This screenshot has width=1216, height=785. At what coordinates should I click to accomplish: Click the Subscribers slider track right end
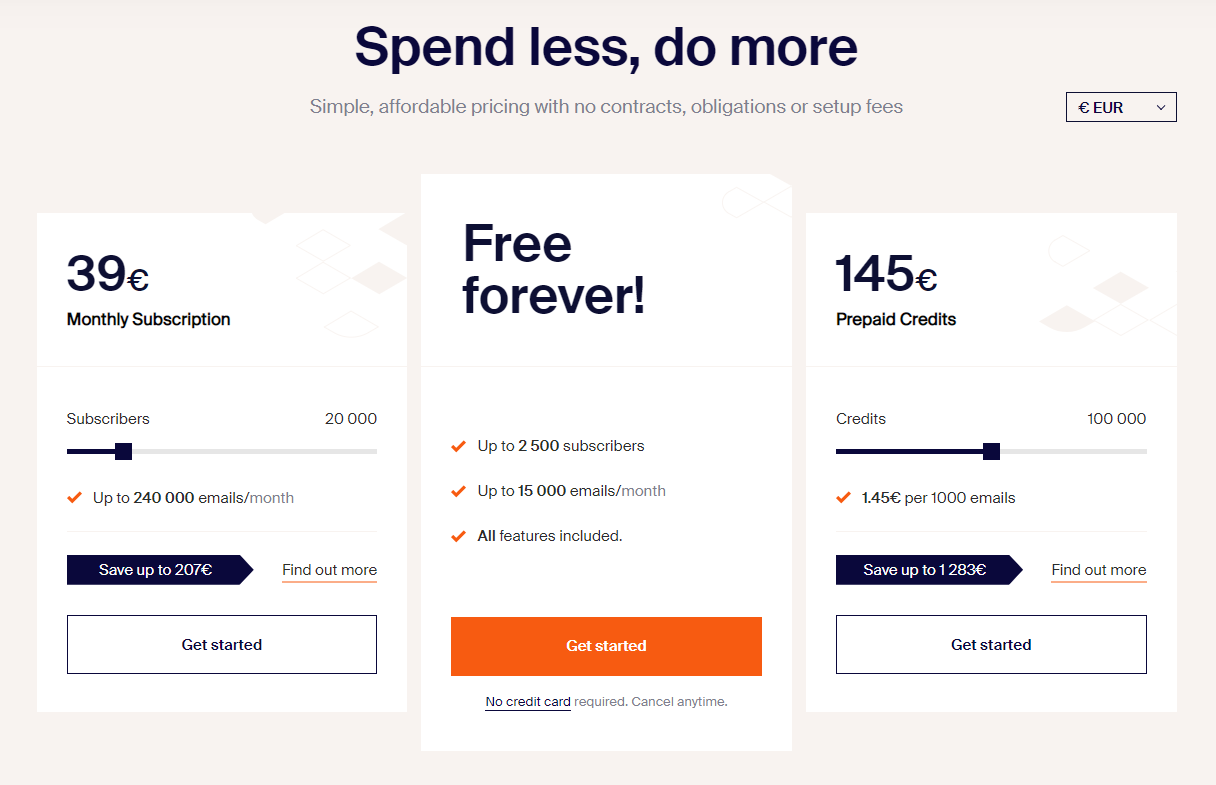[x=372, y=451]
